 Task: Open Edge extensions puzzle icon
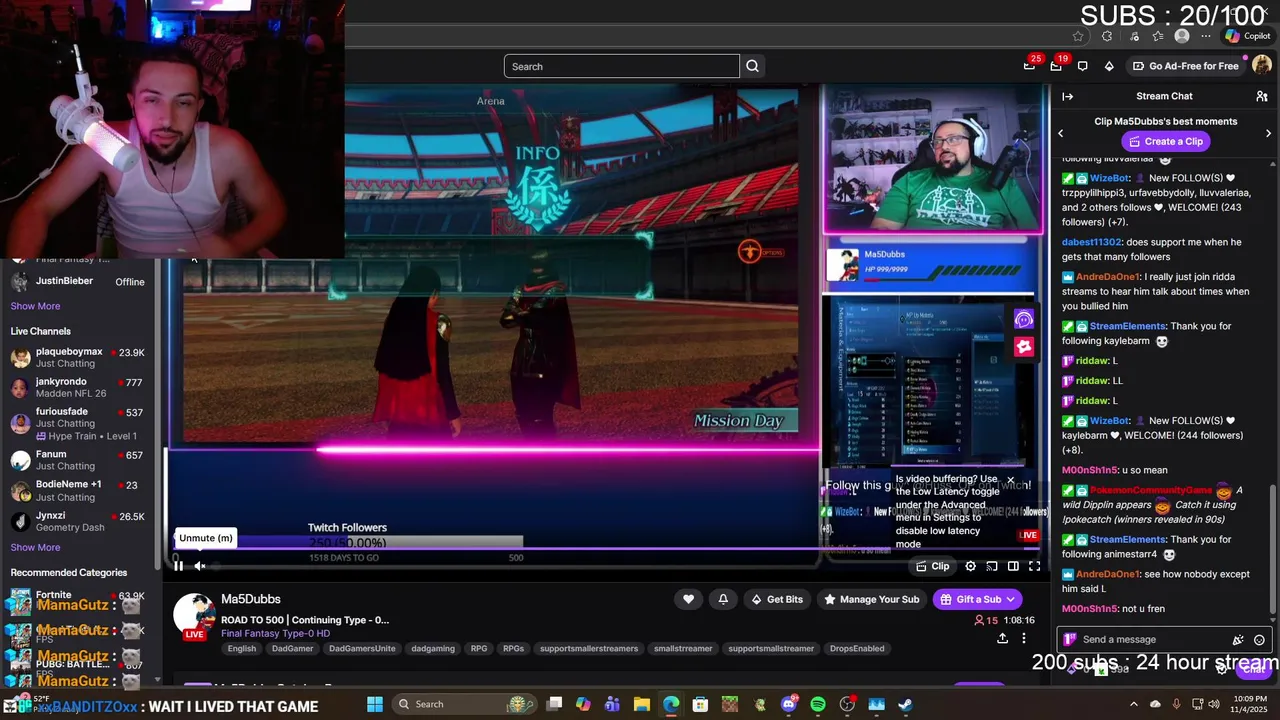(x=1107, y=36)
